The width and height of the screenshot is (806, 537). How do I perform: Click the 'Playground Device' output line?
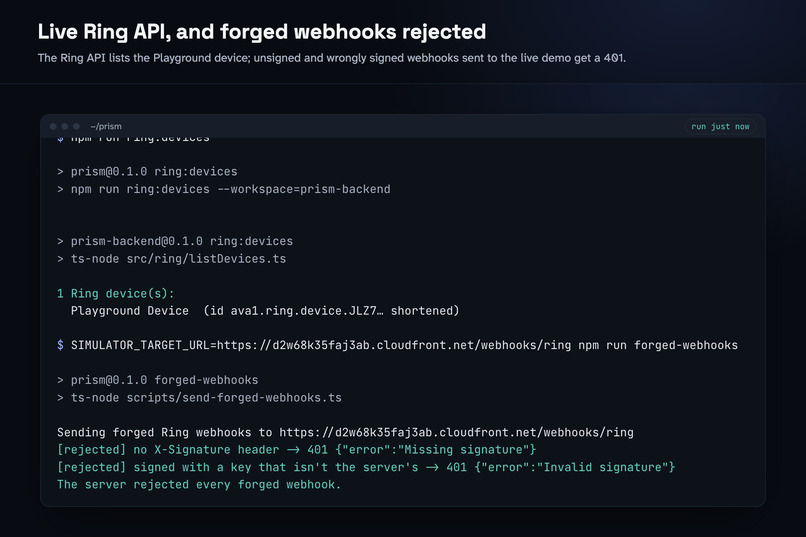tap(265, 311)
